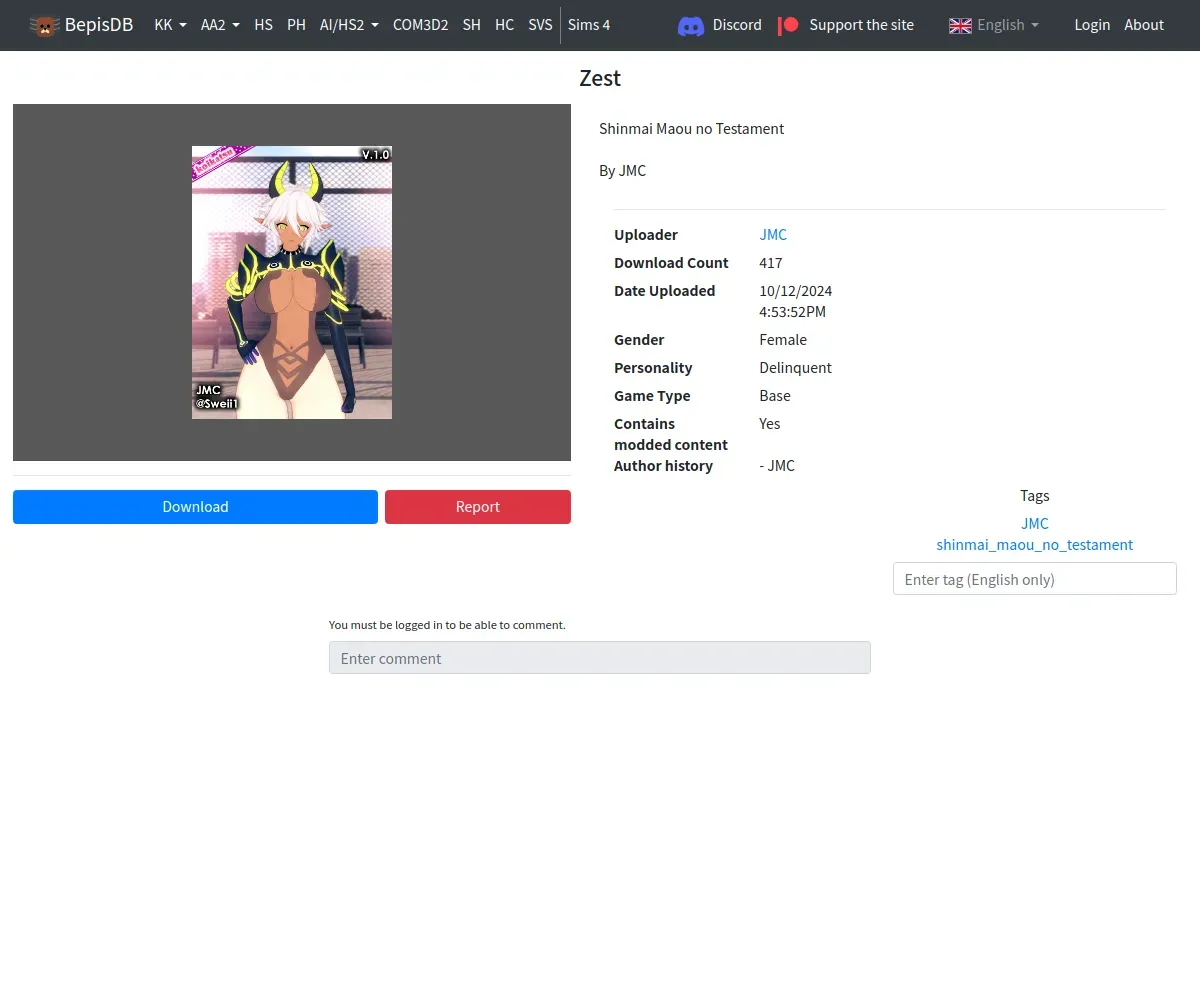Go to the HS section

[263, 25]
